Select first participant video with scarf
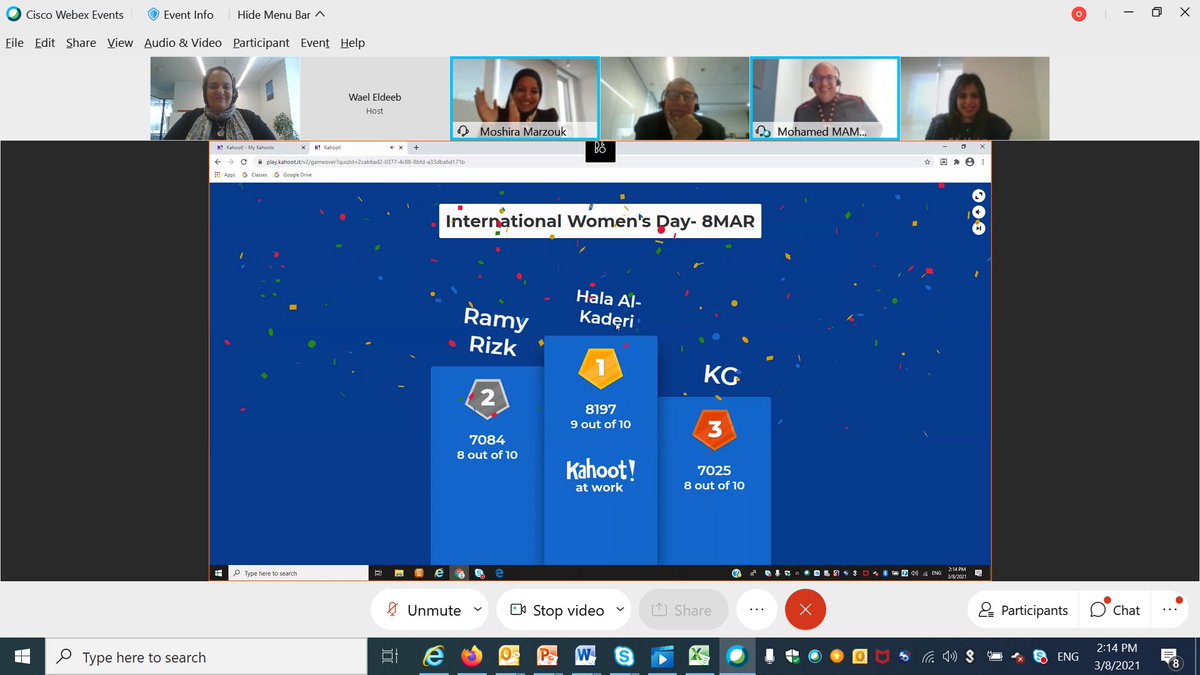1200x675 pixels. coord(224,98)
